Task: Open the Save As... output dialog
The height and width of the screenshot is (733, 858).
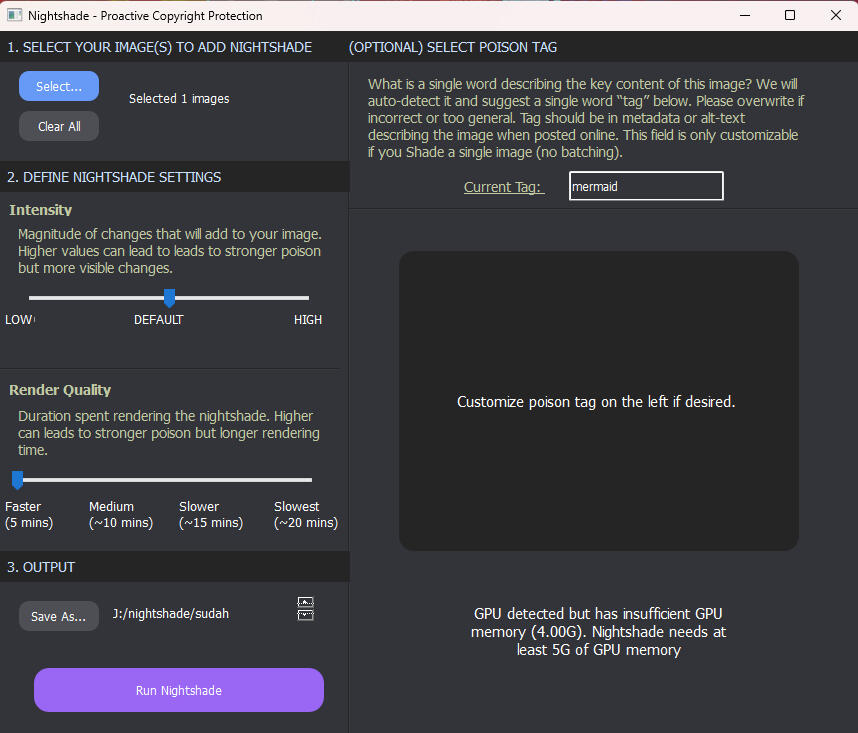Action: (x=59, y=616)
